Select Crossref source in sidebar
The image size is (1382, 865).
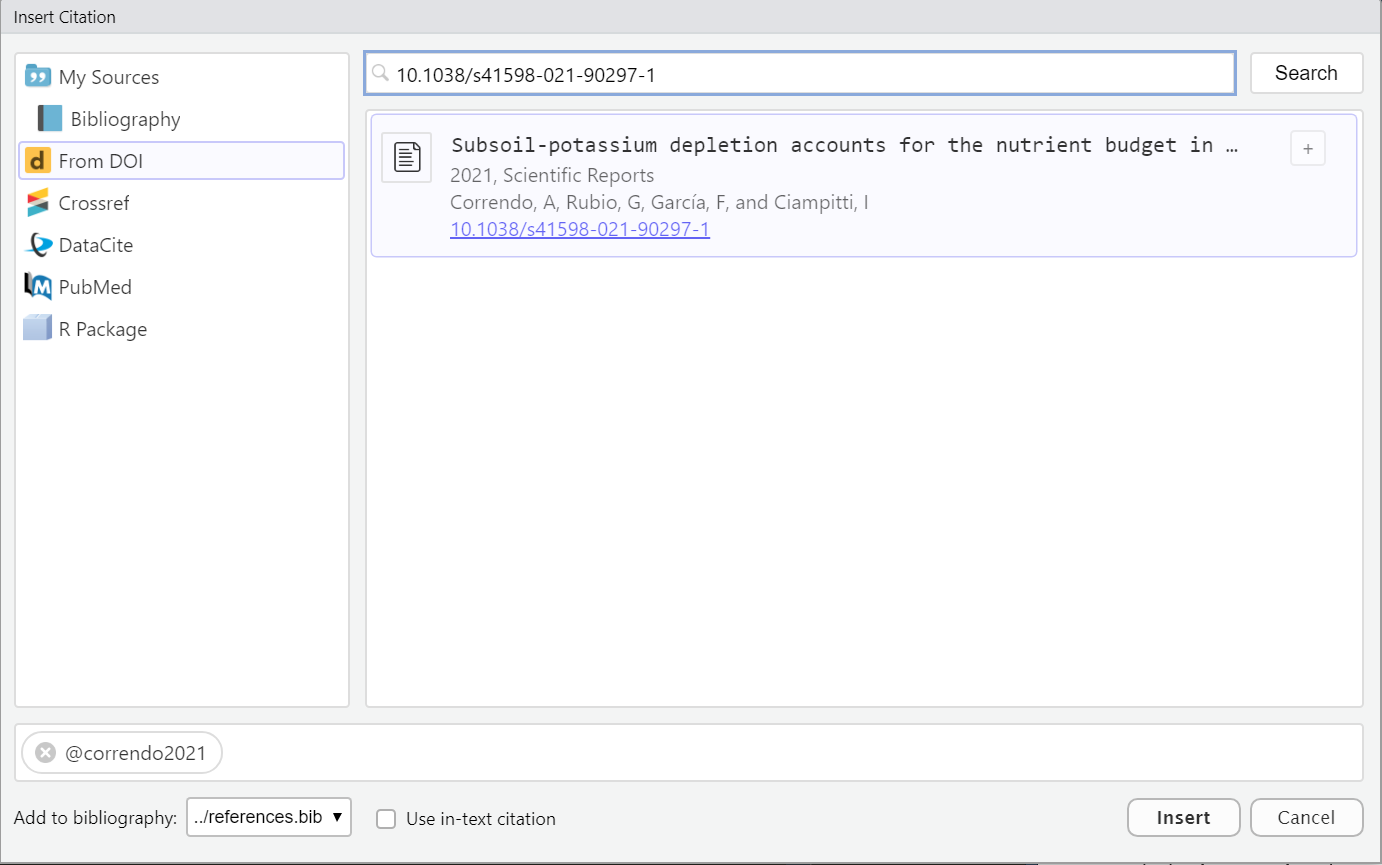(x=94, y=203)
